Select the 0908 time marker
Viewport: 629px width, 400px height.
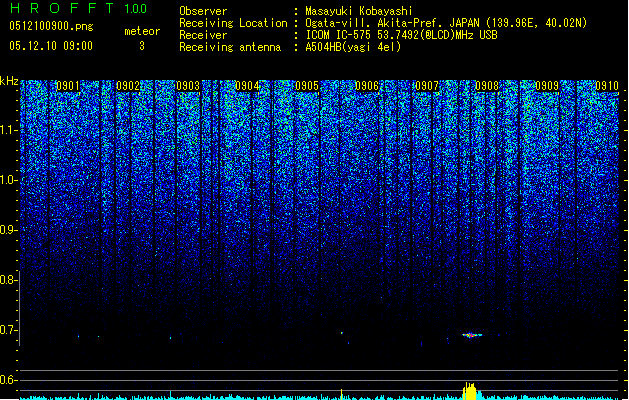pos(487,86)
